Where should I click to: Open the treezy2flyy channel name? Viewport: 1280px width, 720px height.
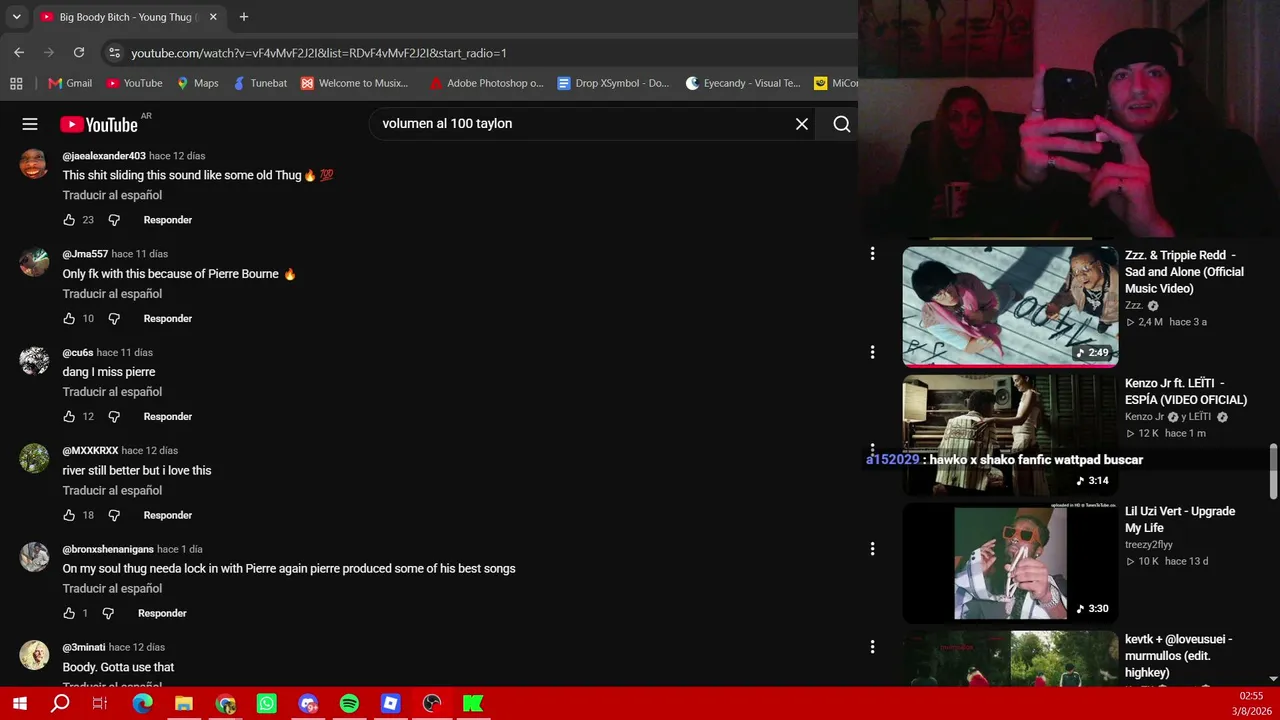[x=1149, y=545]
